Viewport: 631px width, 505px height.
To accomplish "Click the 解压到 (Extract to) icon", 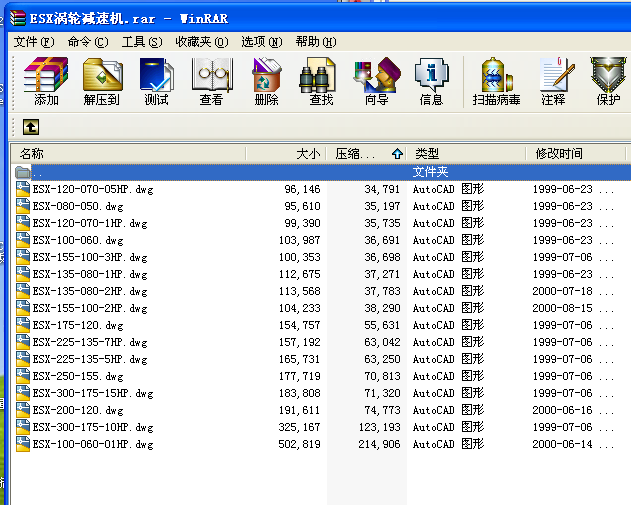I will coord(102,81).
